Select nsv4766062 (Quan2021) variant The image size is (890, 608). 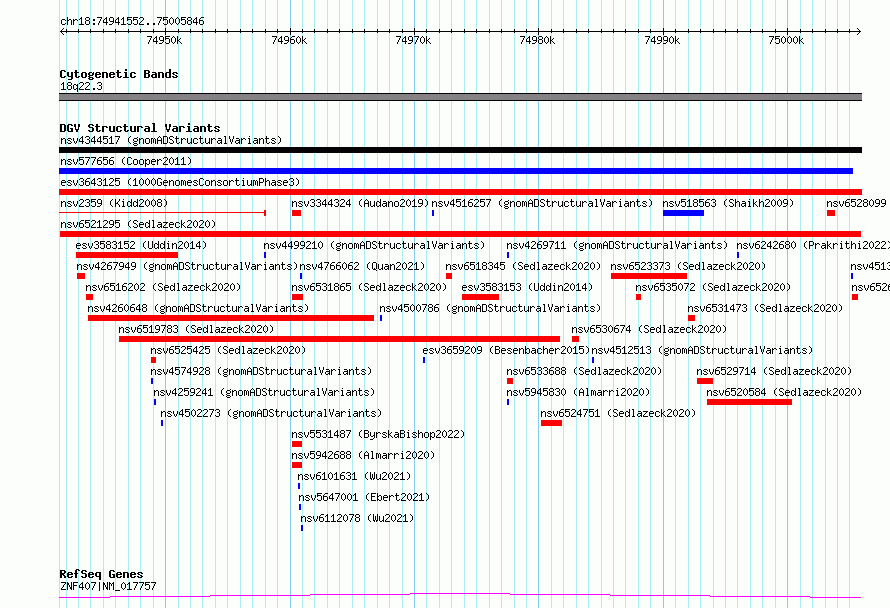click(x=362, y=266)
